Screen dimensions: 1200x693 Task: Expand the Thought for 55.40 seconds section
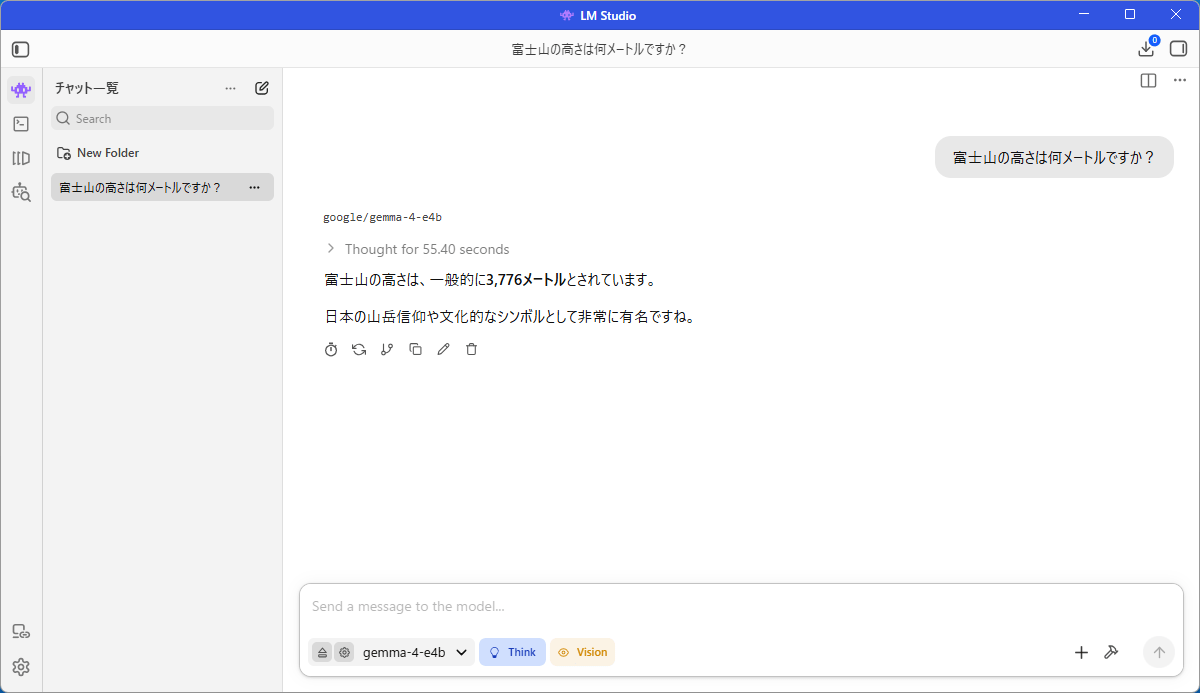418,249
